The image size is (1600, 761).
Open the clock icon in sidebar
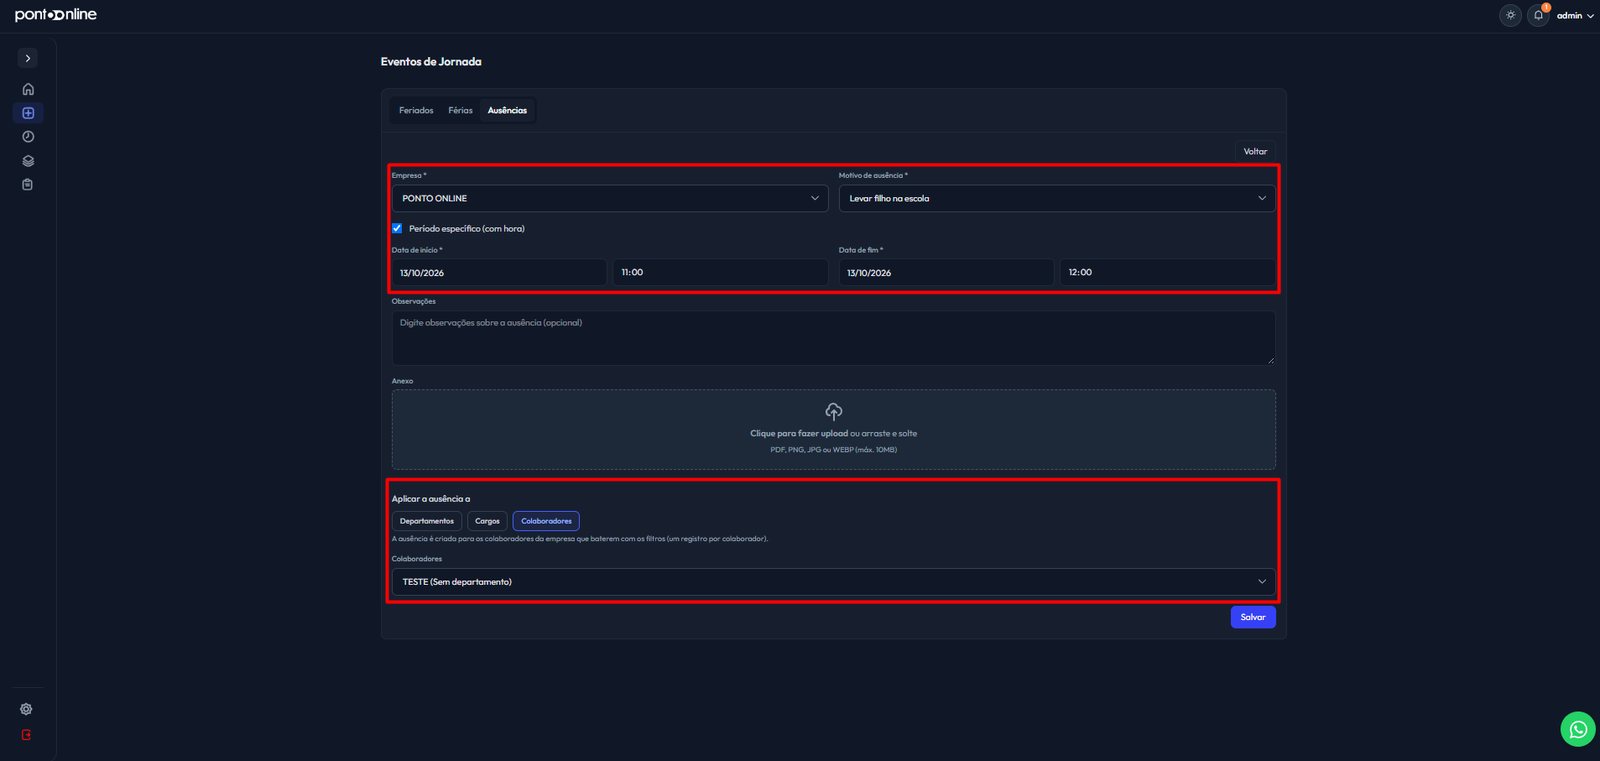[x=28, y=137]
